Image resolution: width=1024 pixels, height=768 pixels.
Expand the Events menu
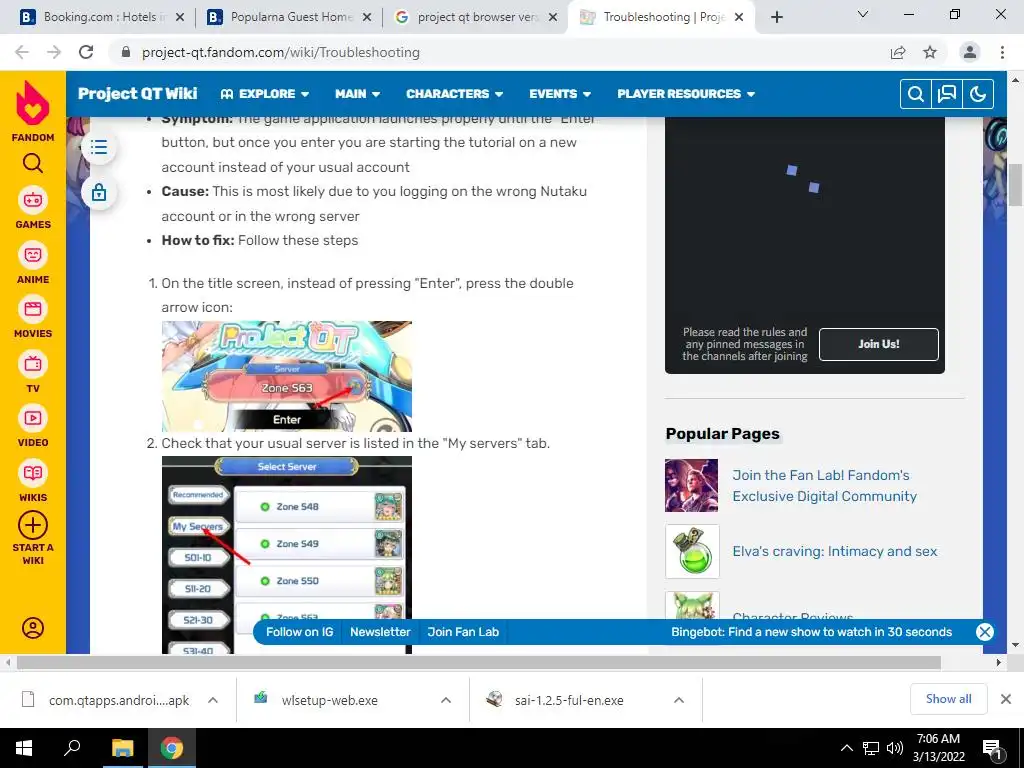(560, 94)
